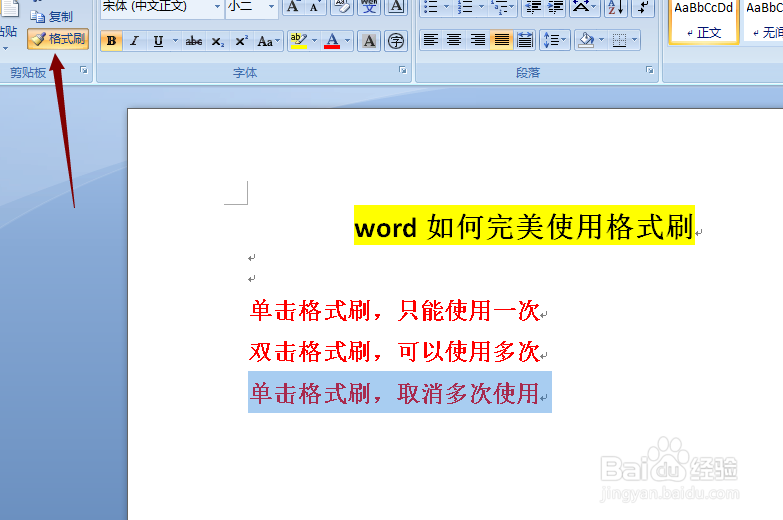Open Change Case (Aa) menu
The image size is (783, 520).
tap(268, 41)
